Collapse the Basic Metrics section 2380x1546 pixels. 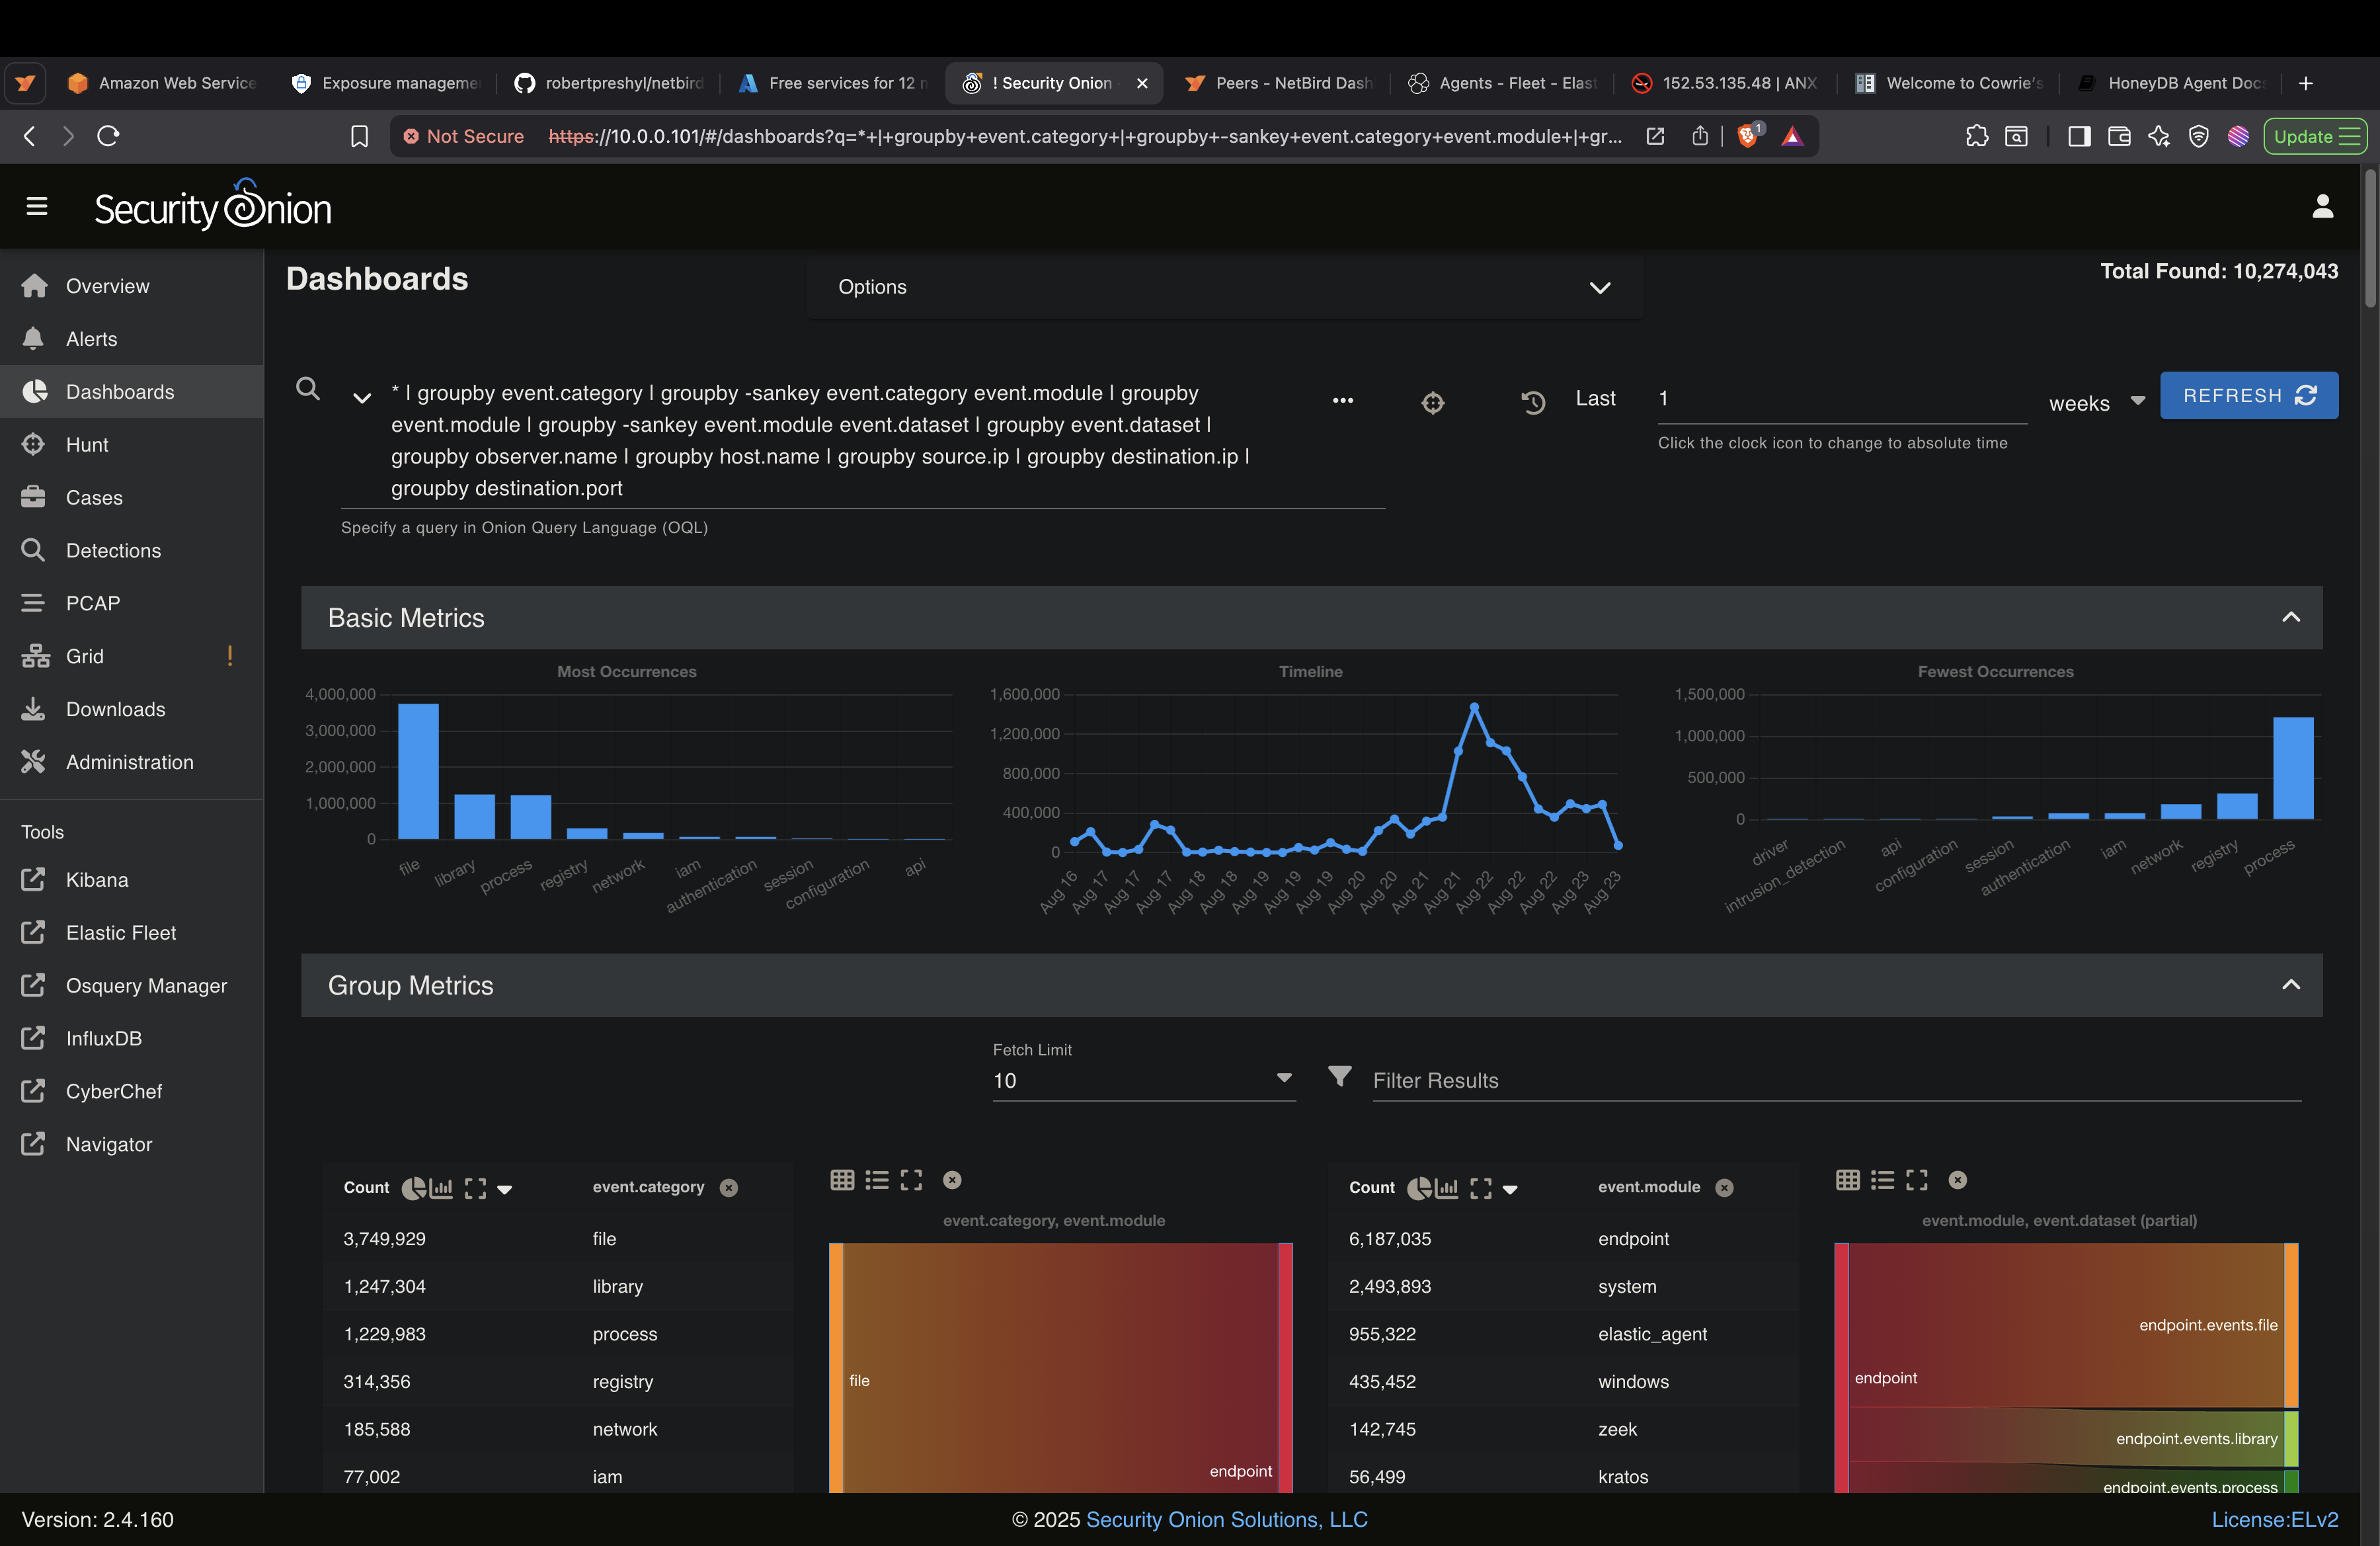(2290, 617)
